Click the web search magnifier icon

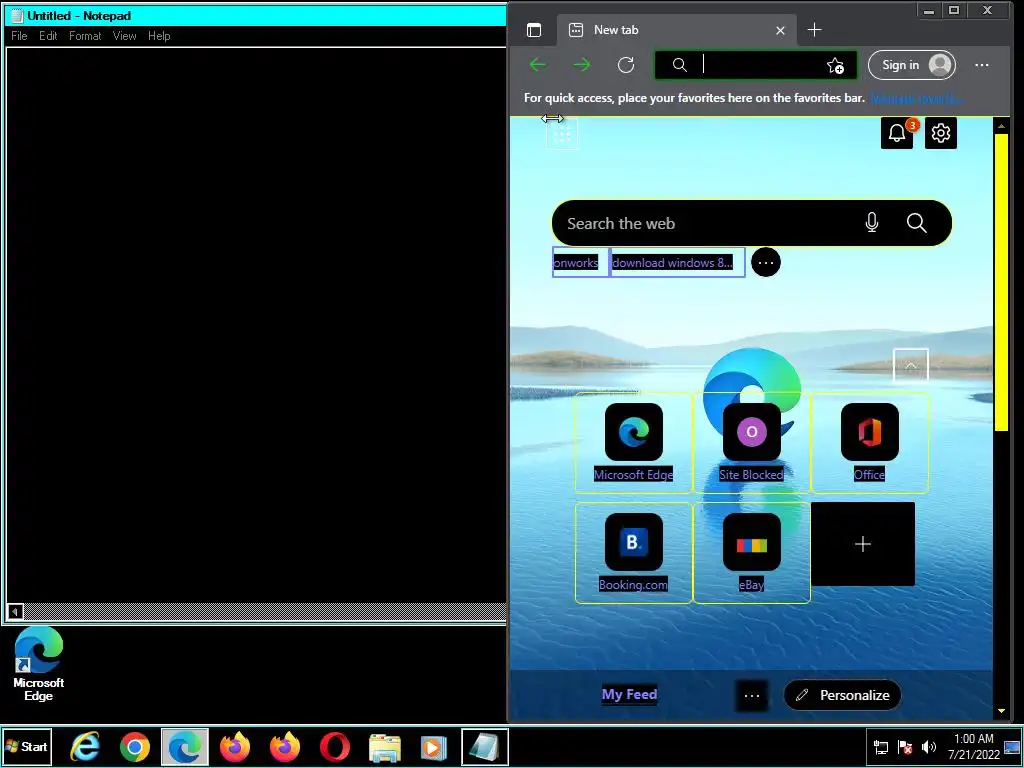(x=916, y=223)
